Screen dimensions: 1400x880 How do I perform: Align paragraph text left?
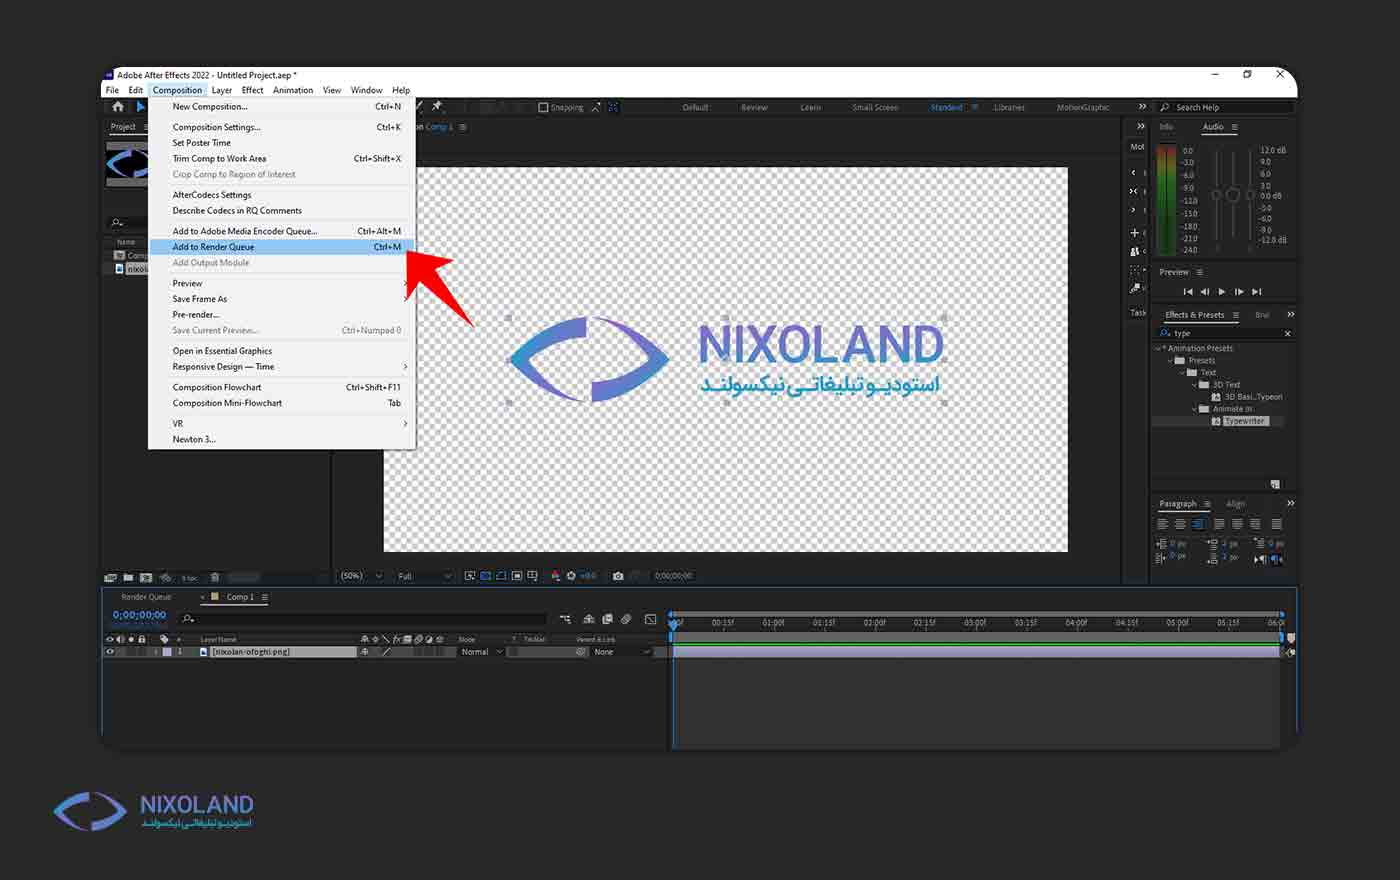[x=1162, y=524]
